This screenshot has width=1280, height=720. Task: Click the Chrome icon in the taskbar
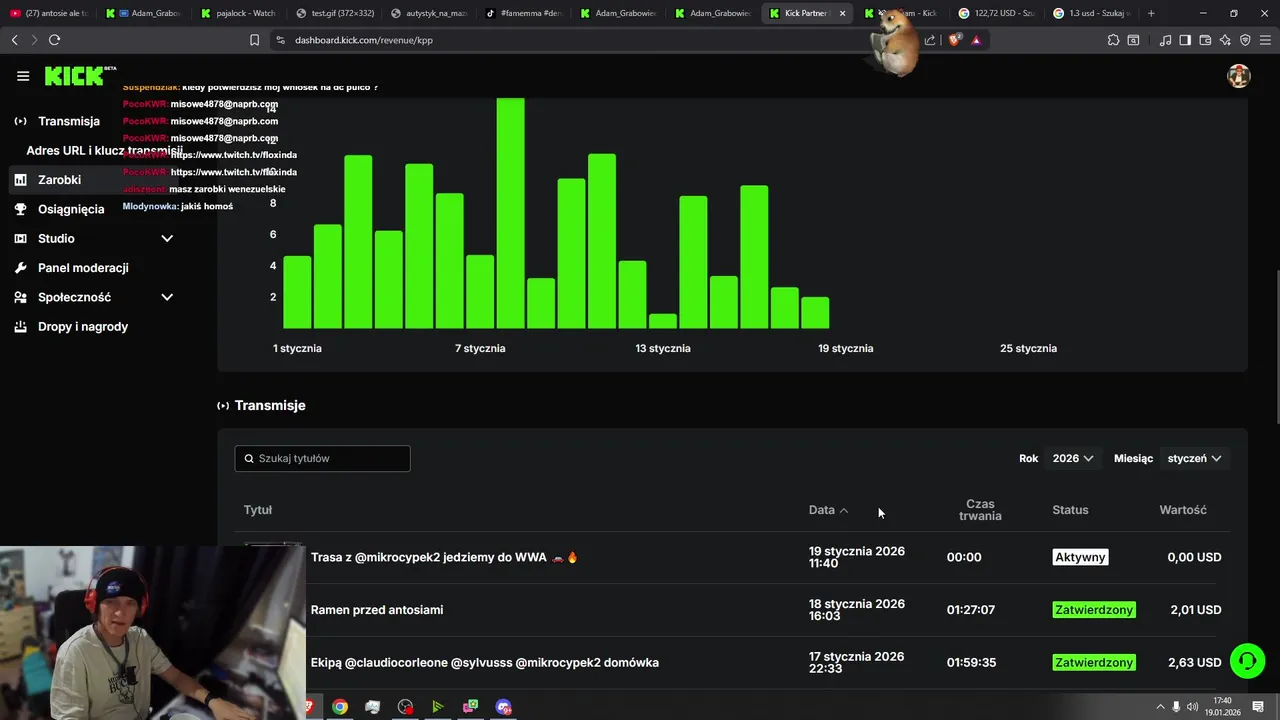340,707
